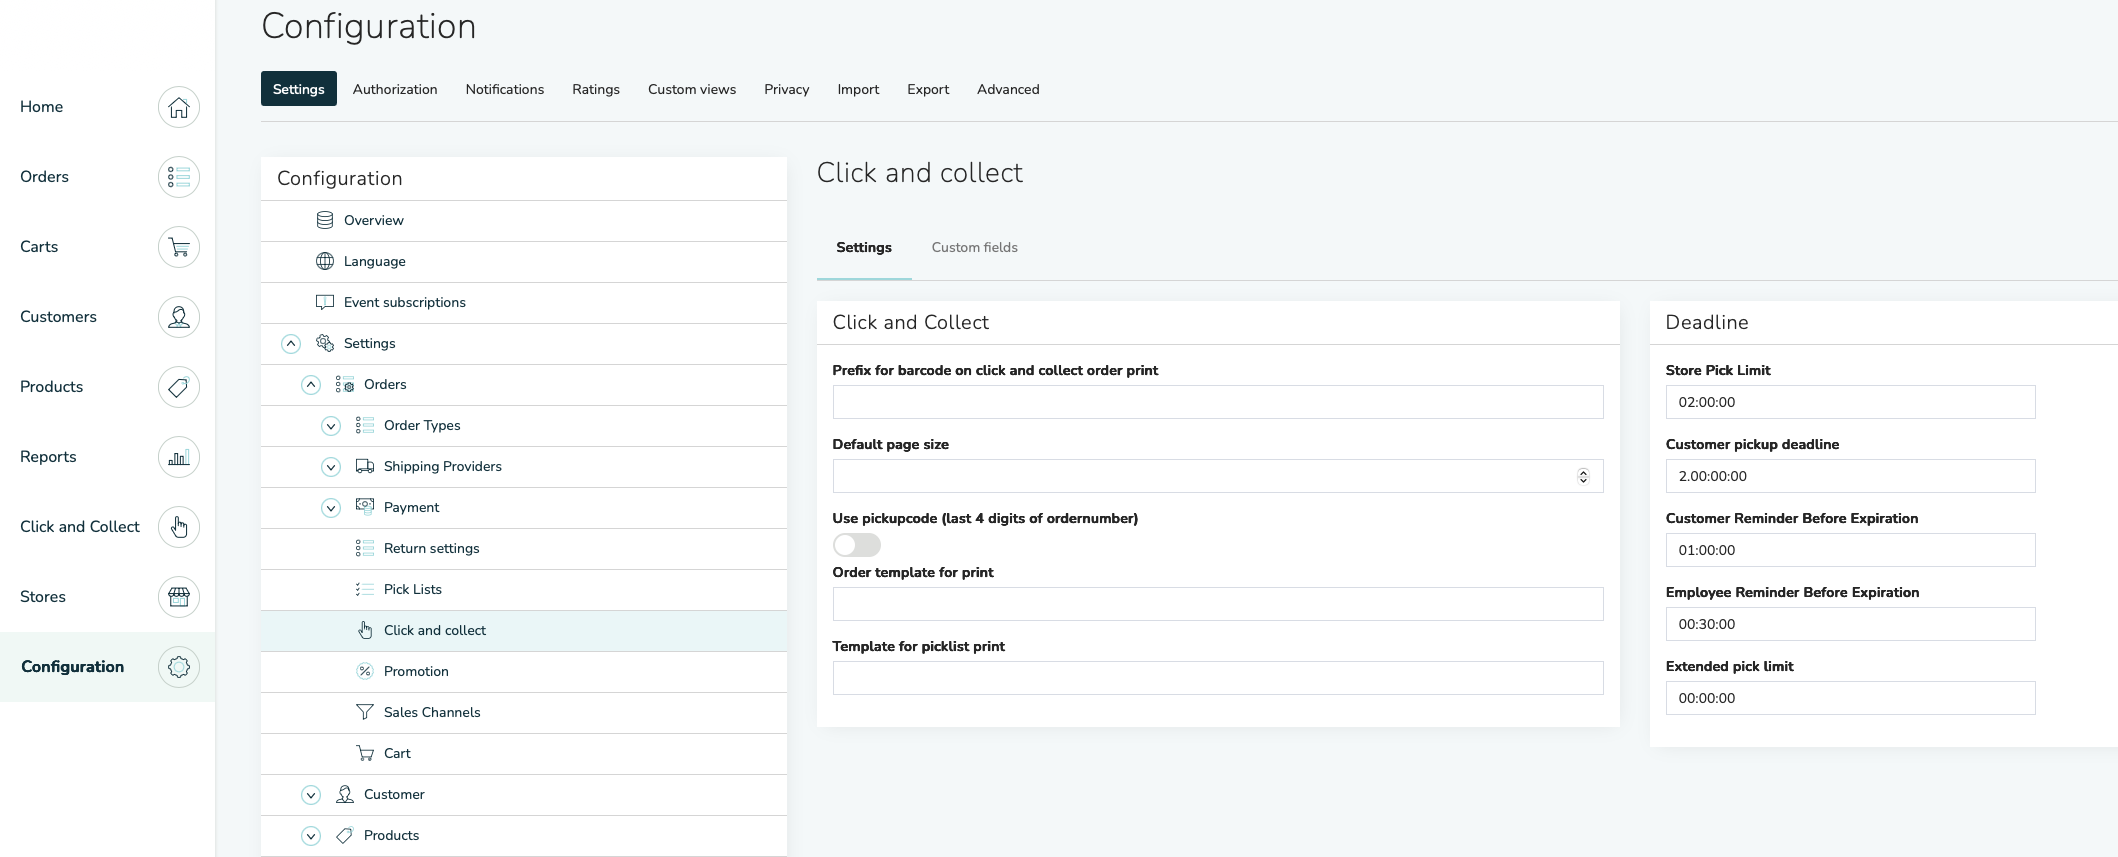2118x857 pixels.
Task: Open Event subscriptions in the tree
Action: [404, 302]
